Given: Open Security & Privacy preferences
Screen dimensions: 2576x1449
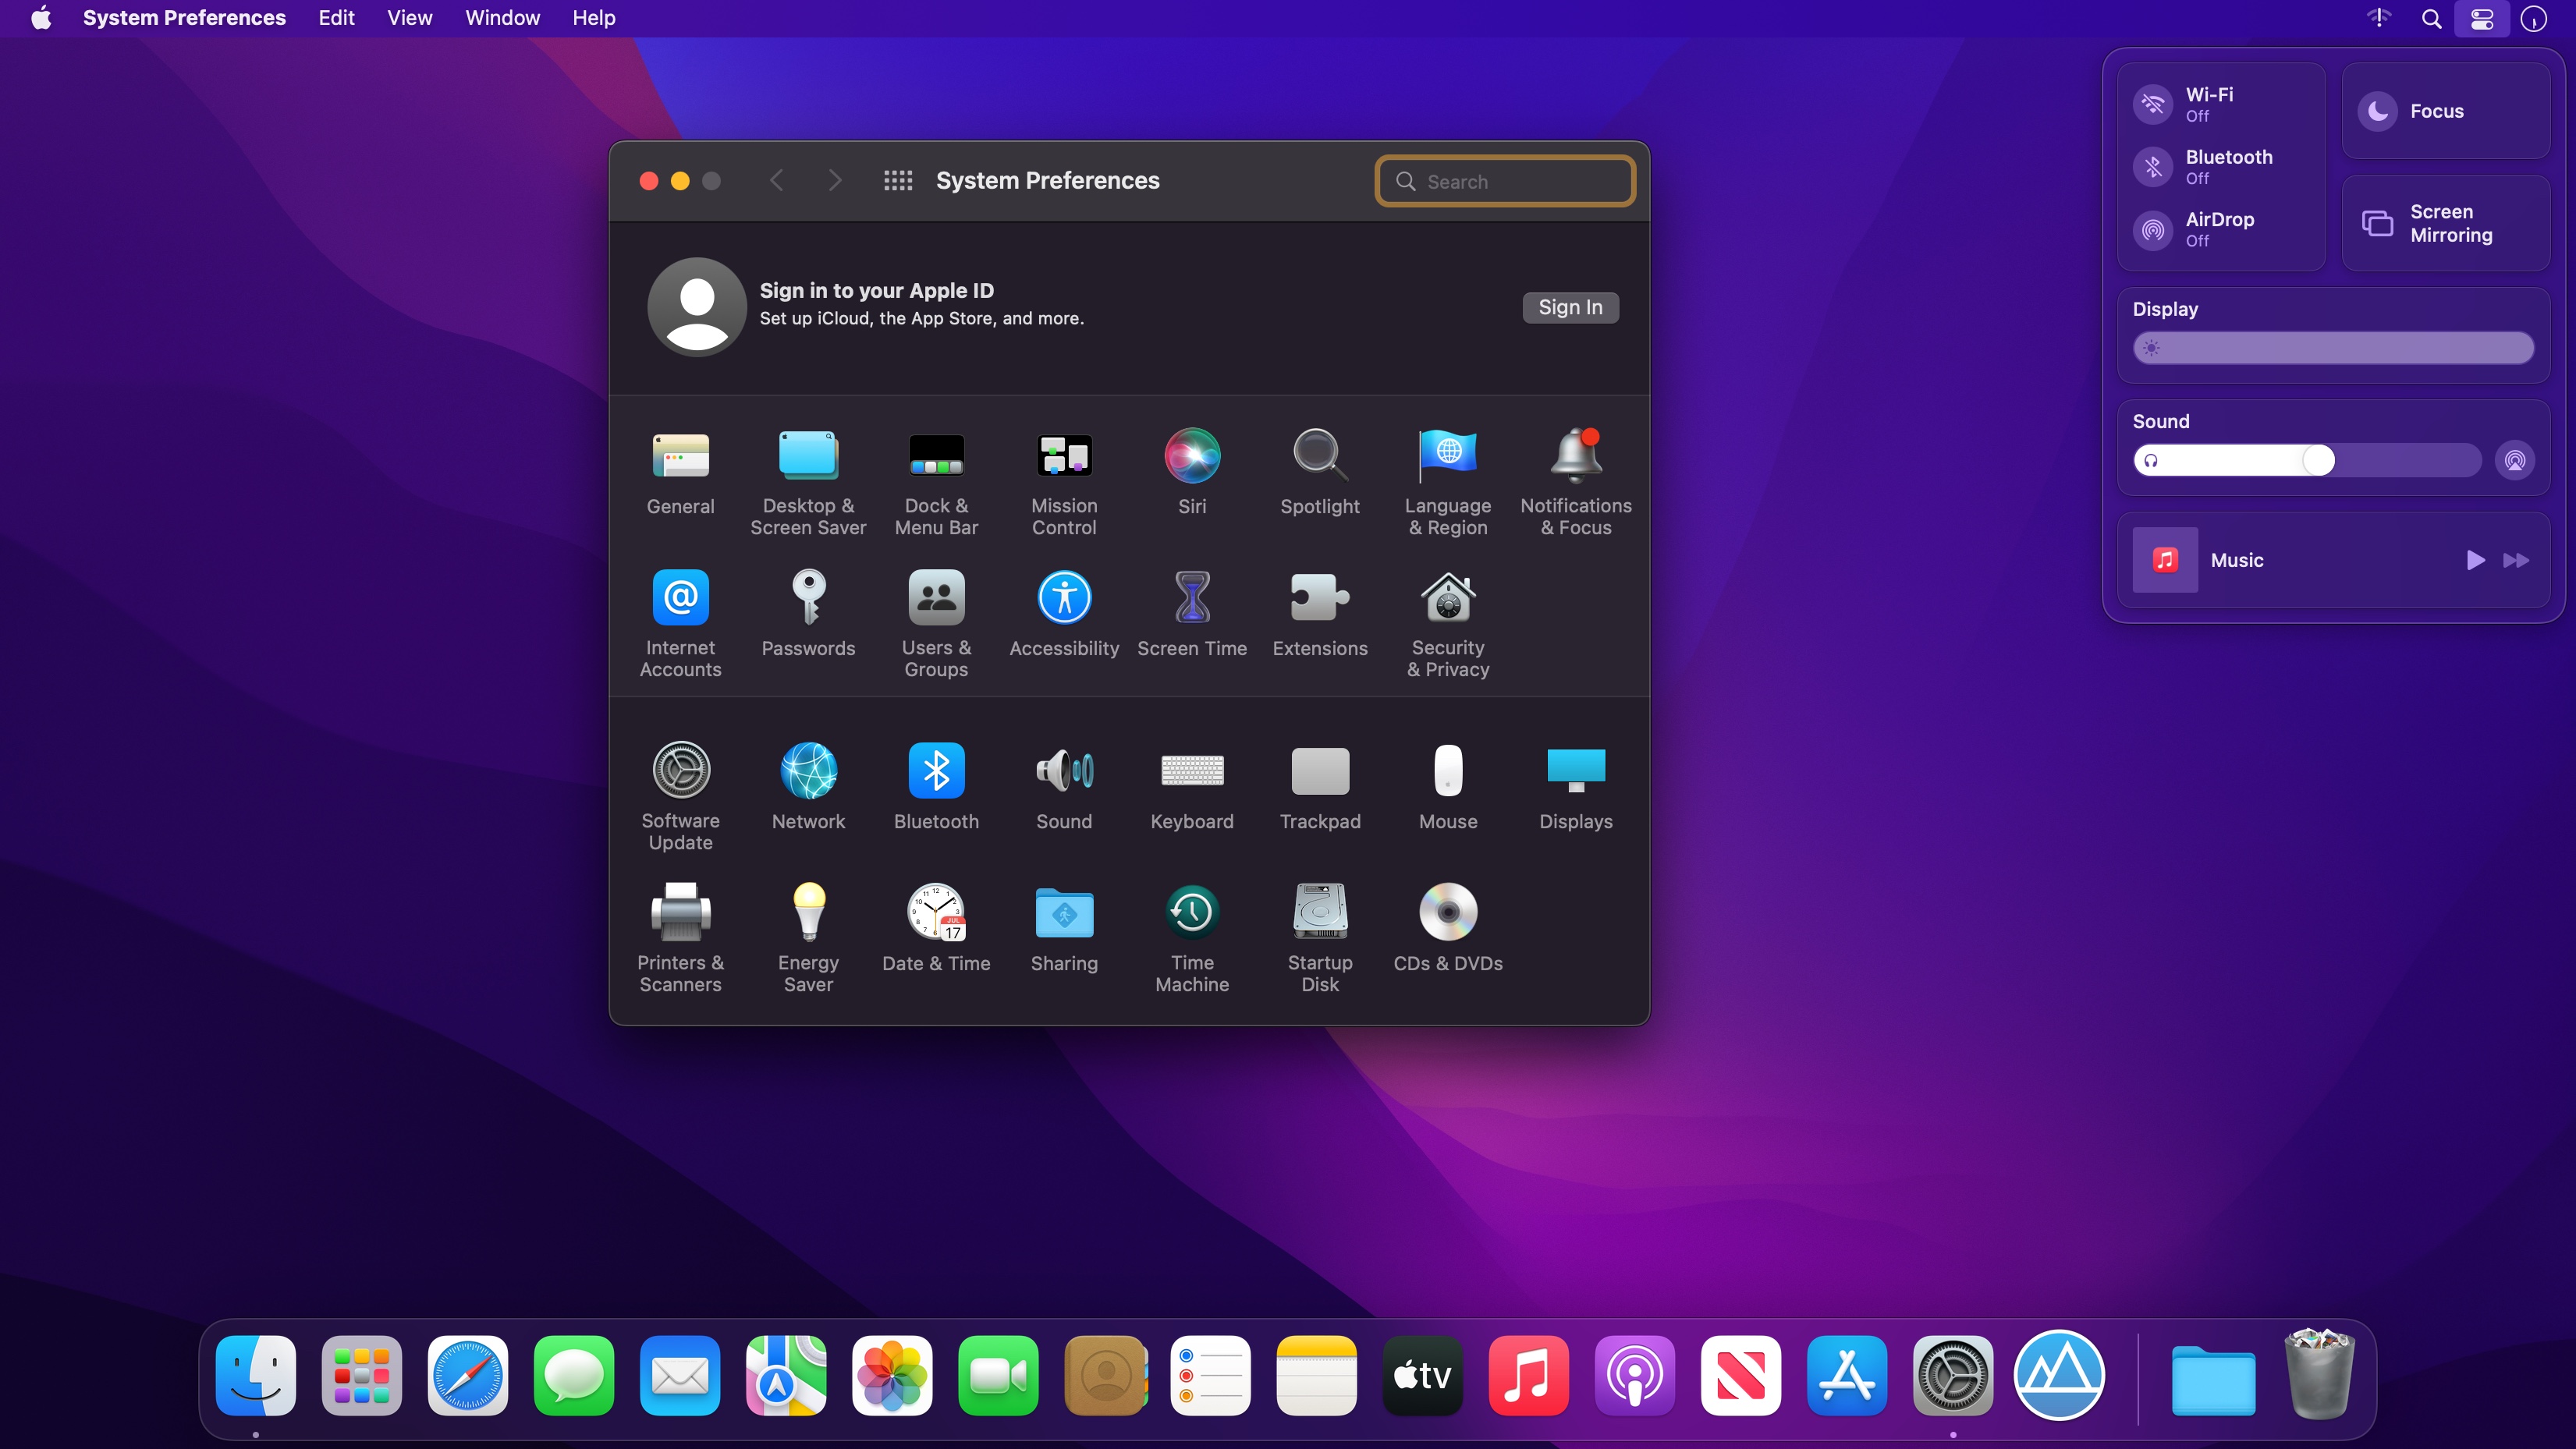Looking at the screenshot, I should [1448, 625].
